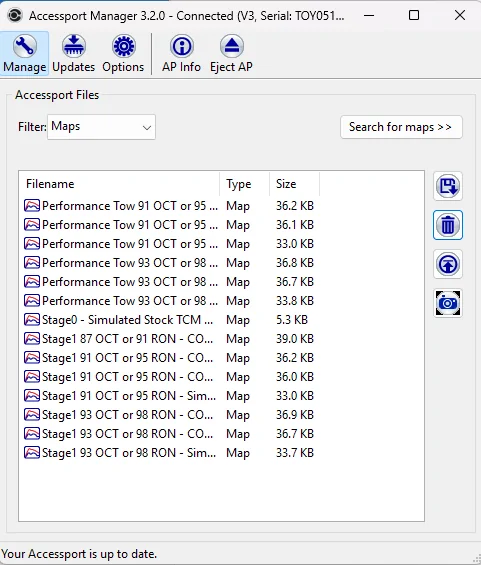The image size is (481, 565).
Task: Click the map icon of Stage1 87 OCT row
Action: [32, 339]
